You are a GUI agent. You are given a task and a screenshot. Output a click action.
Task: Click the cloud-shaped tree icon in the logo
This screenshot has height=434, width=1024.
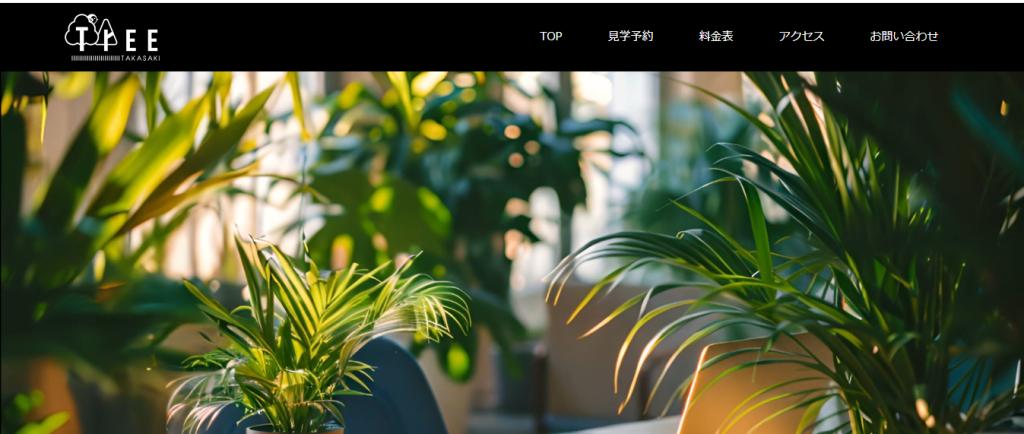pyautogui.click(x=82, y=31)
